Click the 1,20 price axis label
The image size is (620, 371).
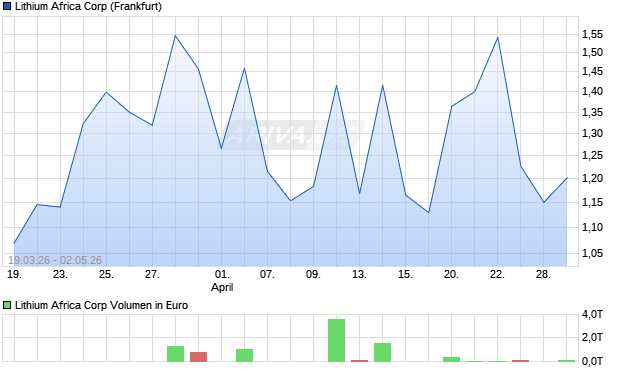pyautogui.click(x=592, y=178)
